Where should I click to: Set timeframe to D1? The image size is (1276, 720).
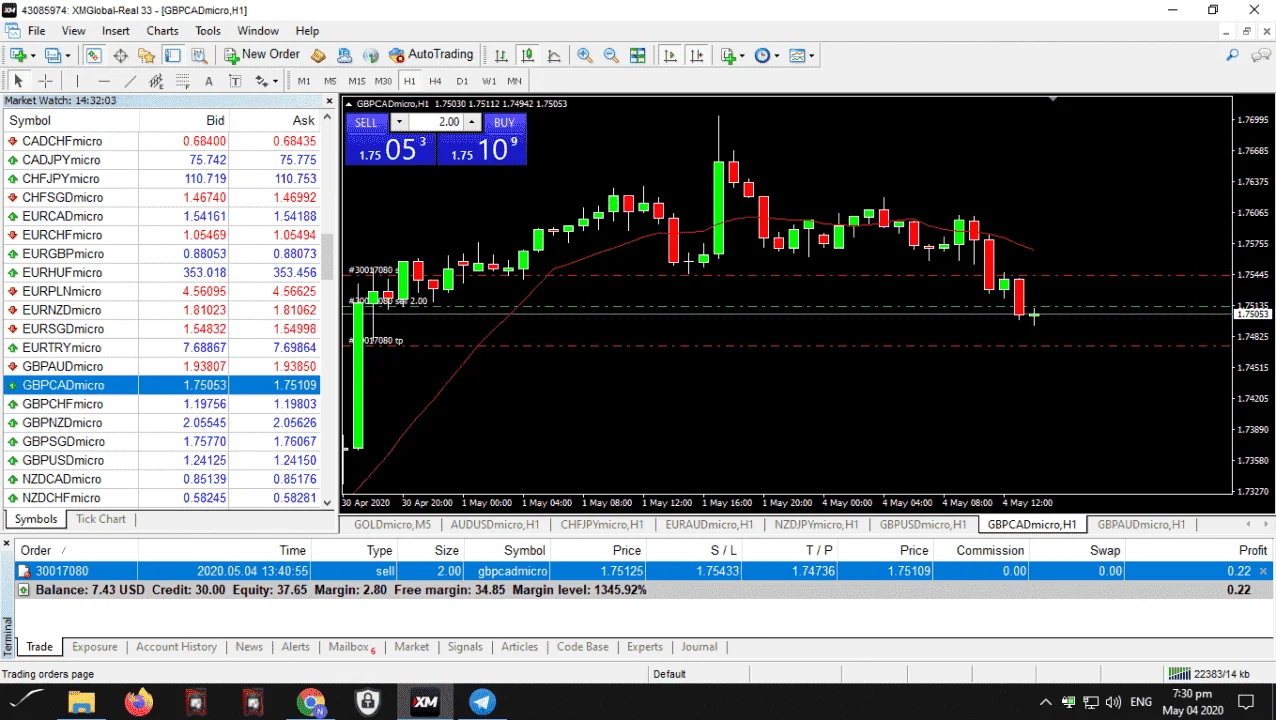[462, 81]
